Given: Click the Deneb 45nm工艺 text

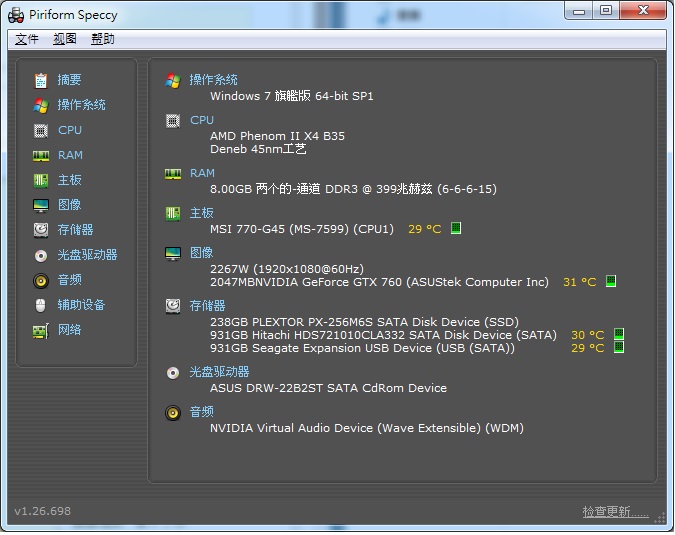Looking at the screenshot, I should click(258, 149).
